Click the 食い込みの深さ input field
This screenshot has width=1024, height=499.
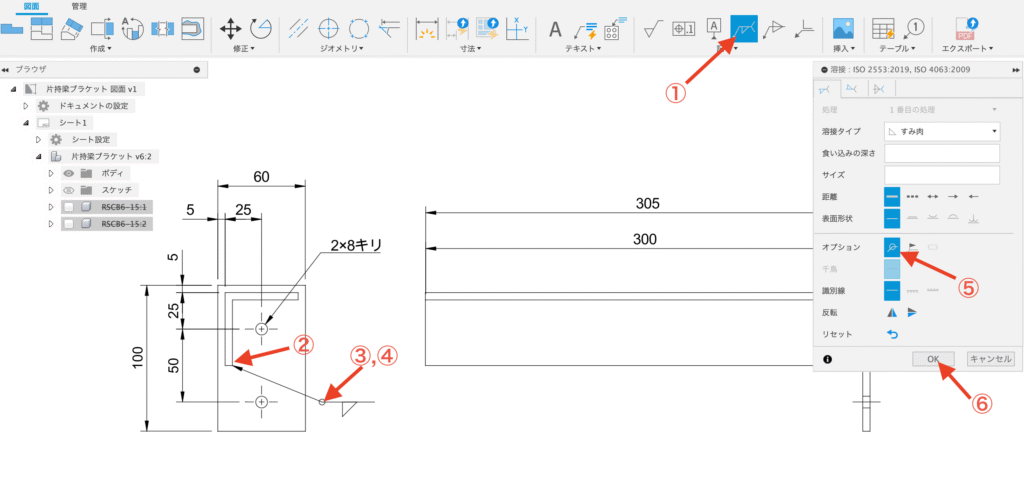(x=942, y=153)
